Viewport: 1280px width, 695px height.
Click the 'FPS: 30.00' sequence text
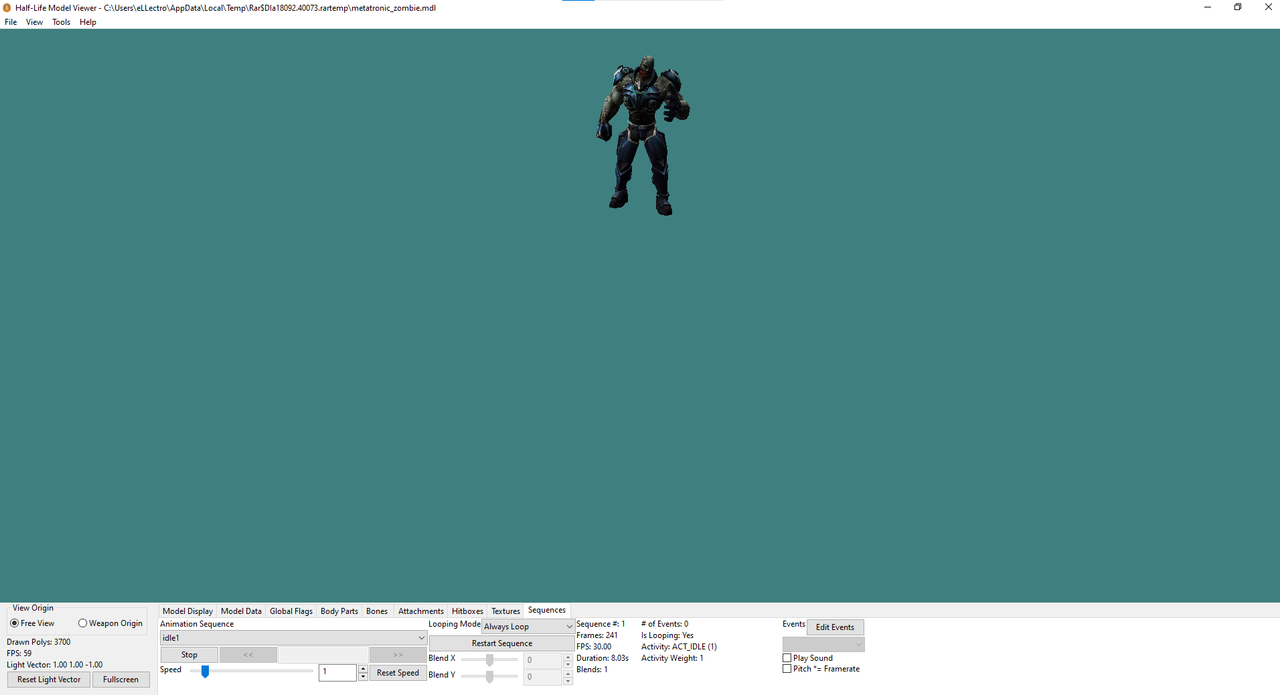[x=594, y=646]
